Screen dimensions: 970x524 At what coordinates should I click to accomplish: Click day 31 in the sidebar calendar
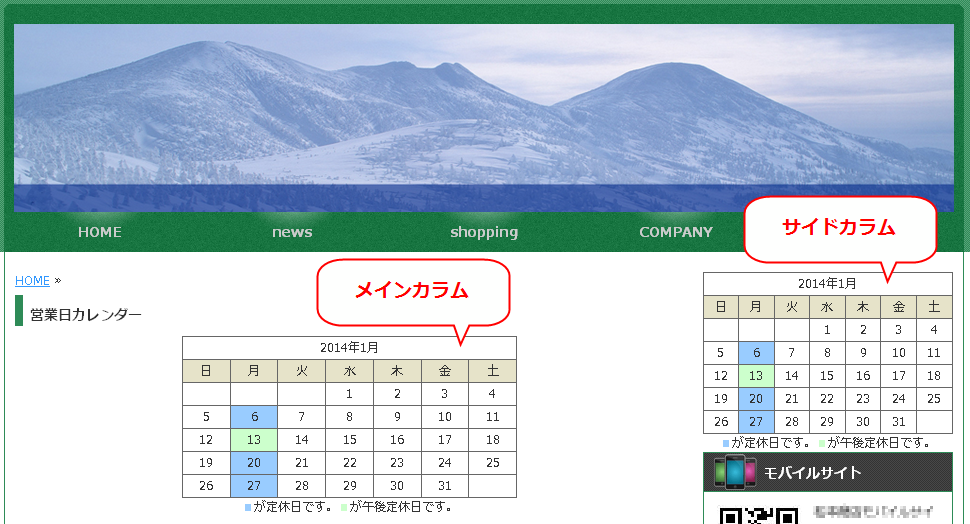[898, 421]
